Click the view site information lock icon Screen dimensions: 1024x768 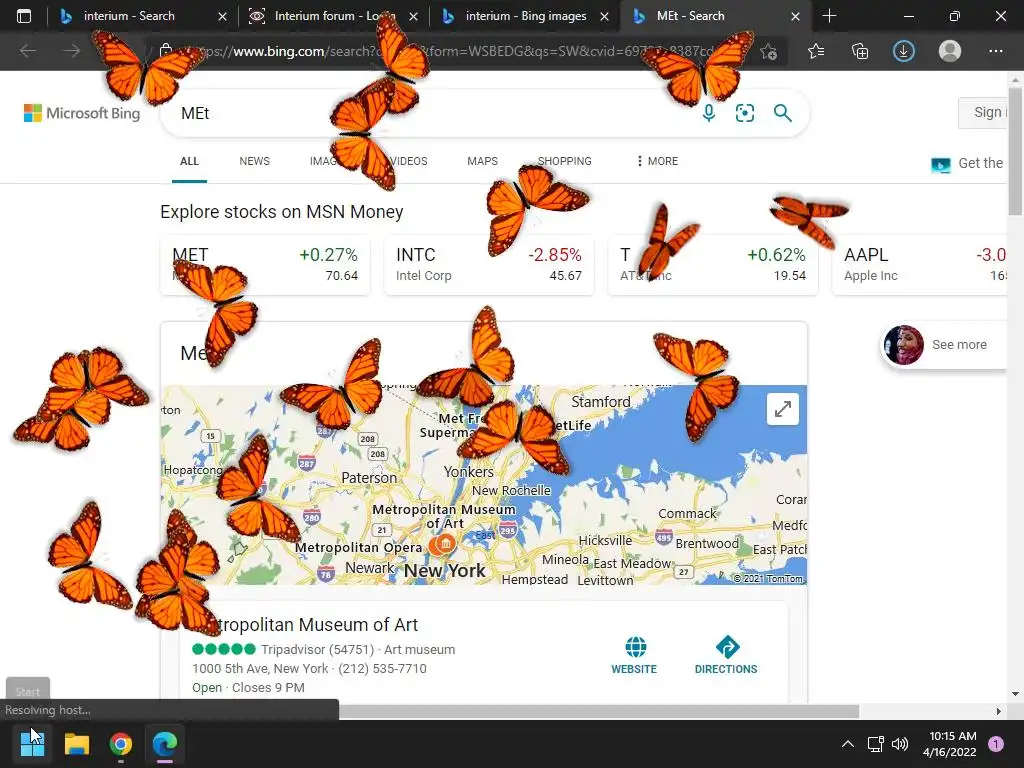coord(166,51)
